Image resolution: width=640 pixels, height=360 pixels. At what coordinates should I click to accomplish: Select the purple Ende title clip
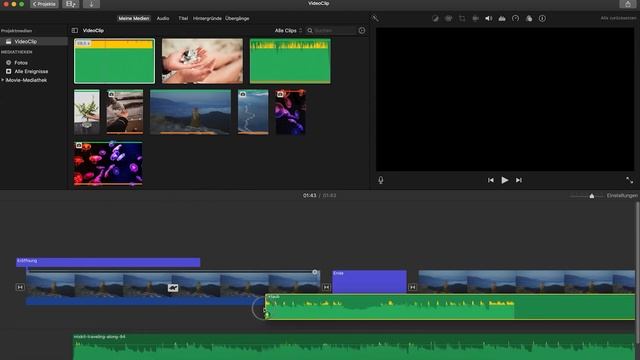pyautogui.click(x=369, y=281)
